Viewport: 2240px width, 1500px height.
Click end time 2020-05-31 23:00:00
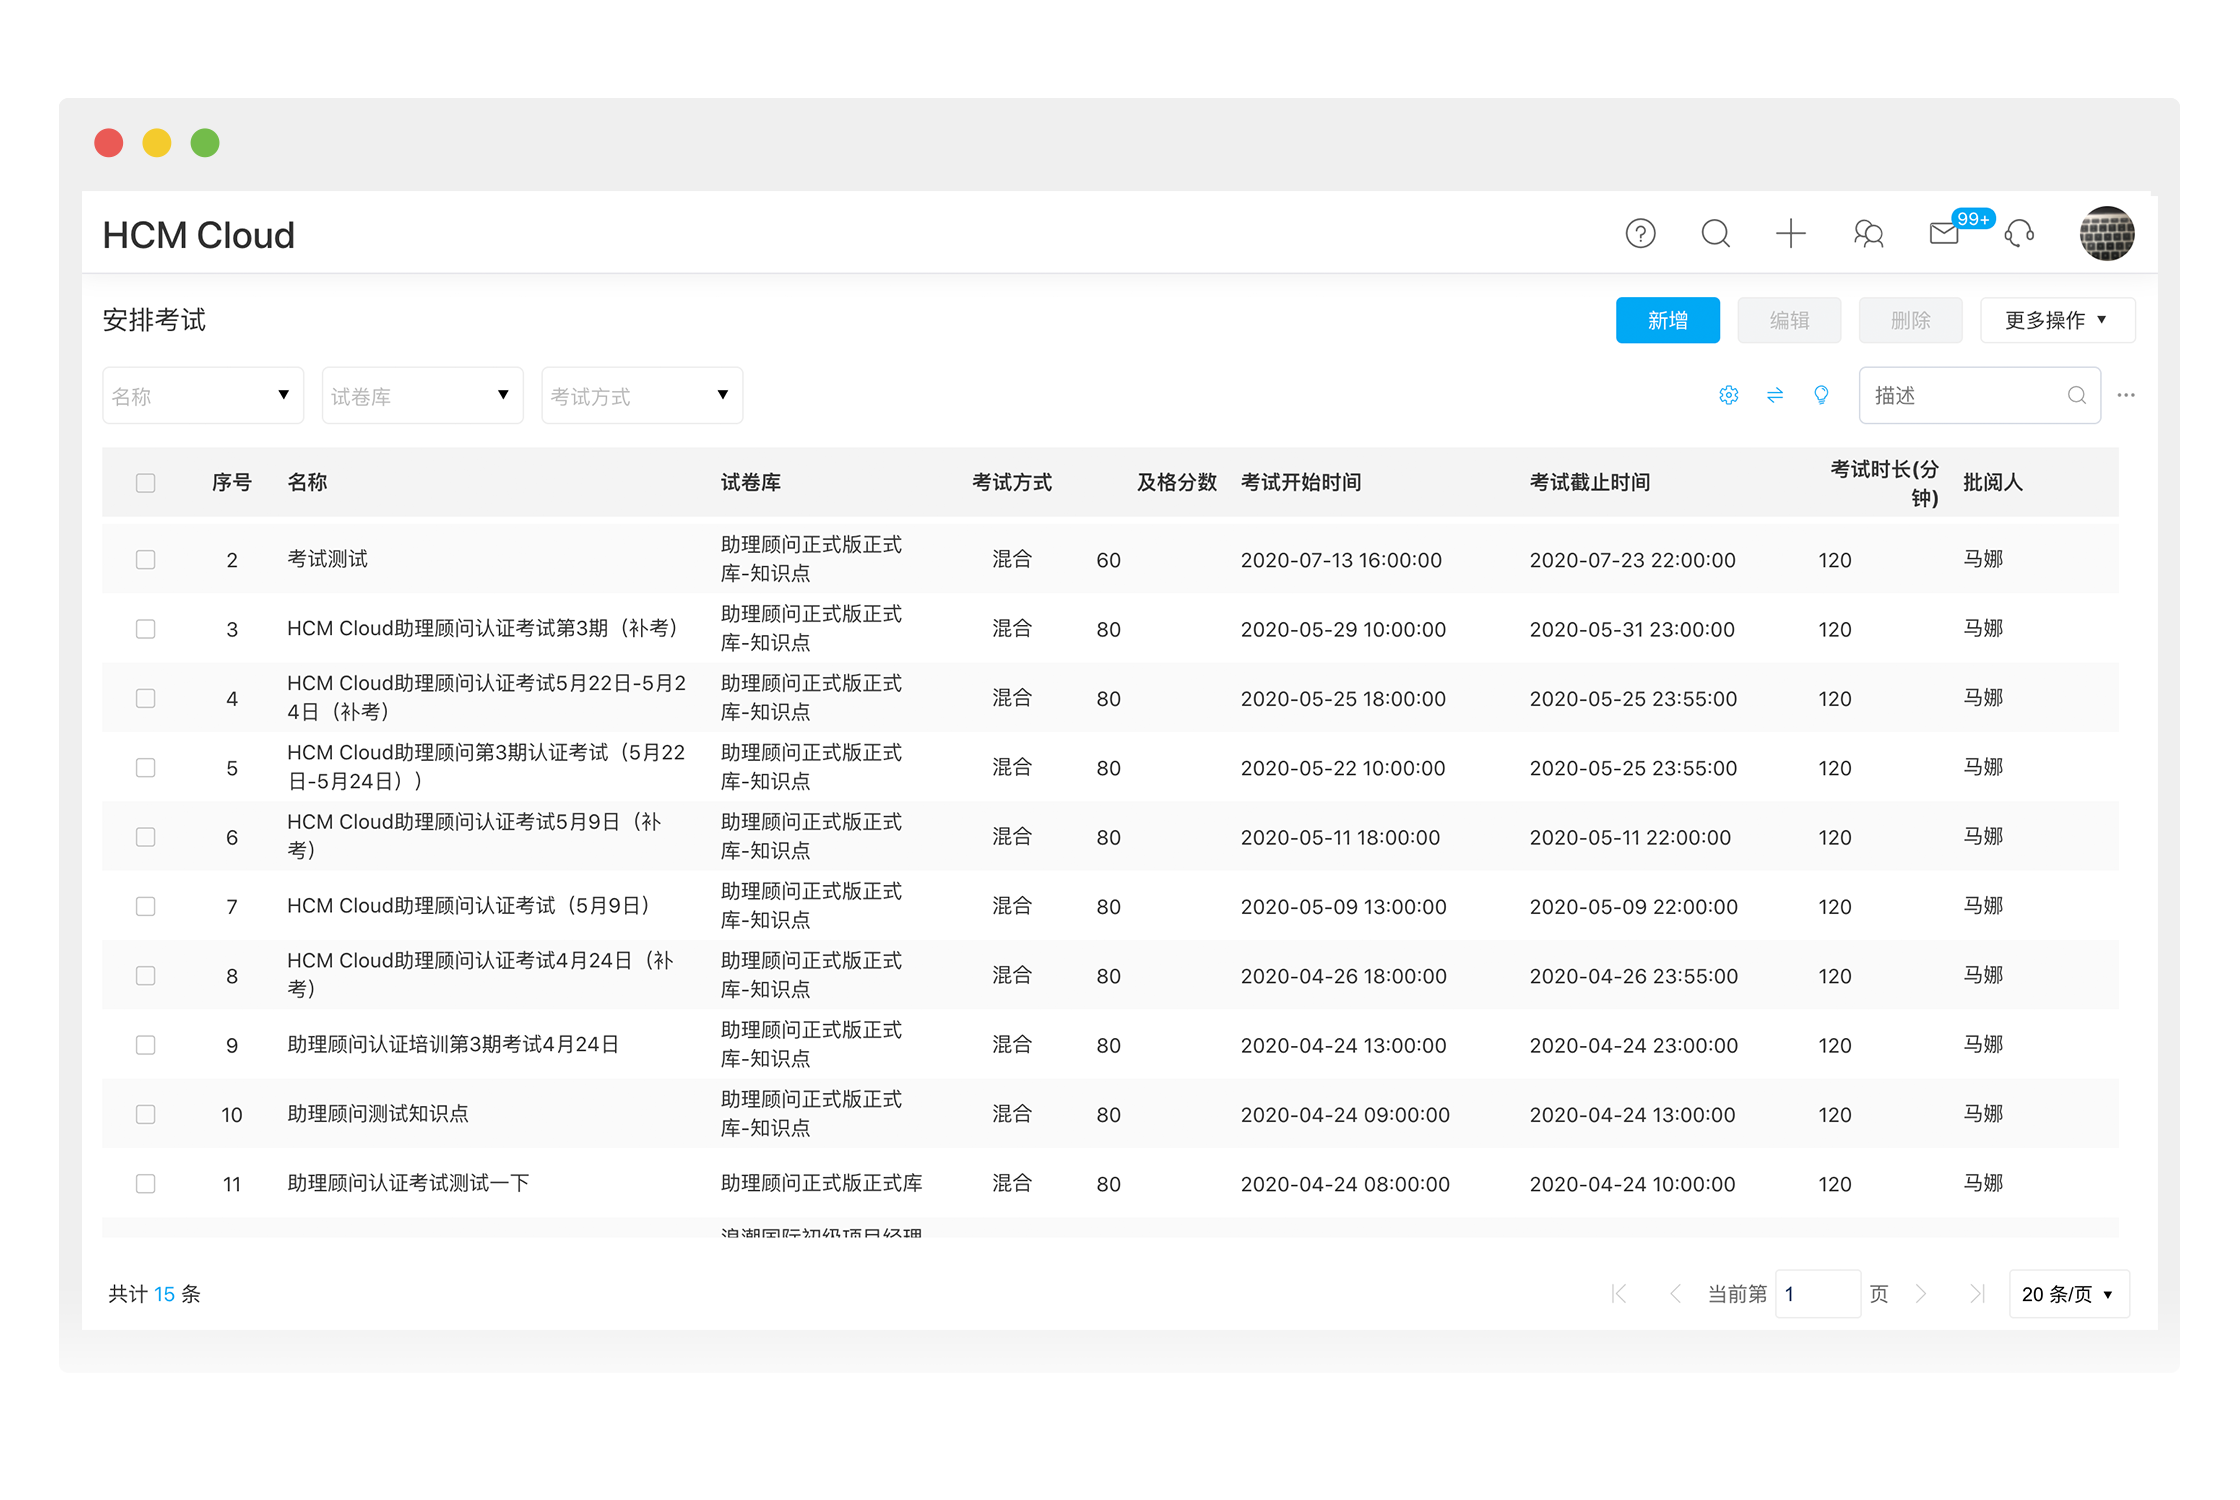[1632, 629]
